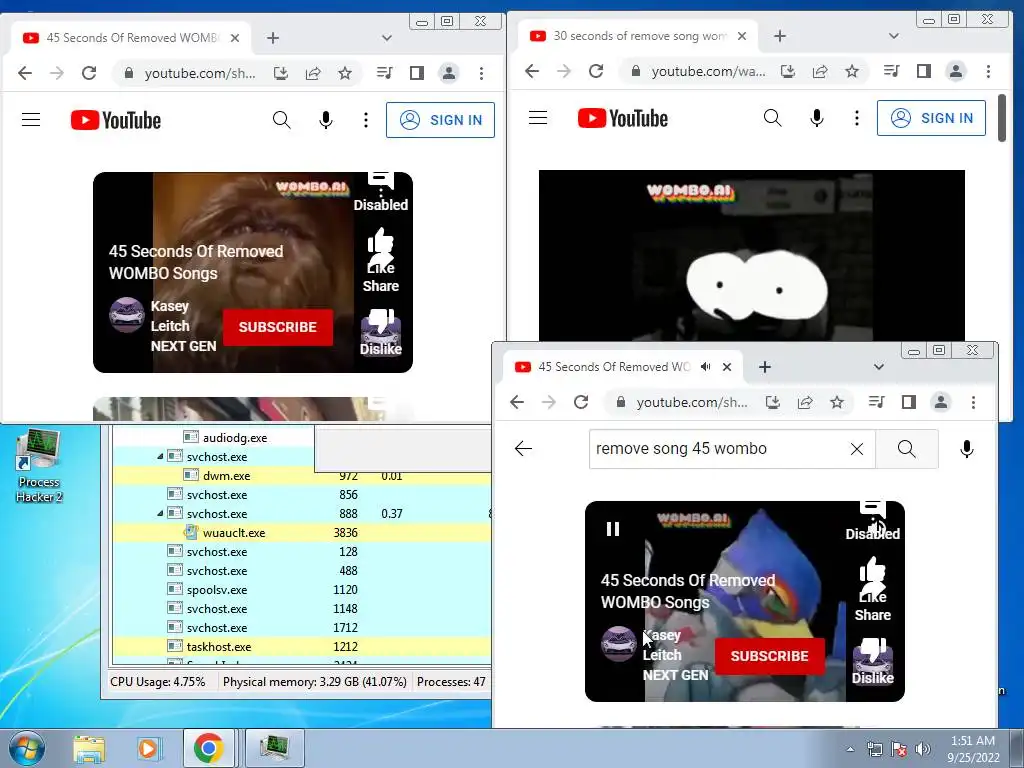Click SUBSCRIBE on bottom-right window short
Viewport: 1024px width, 768px height.
(769, 656)
